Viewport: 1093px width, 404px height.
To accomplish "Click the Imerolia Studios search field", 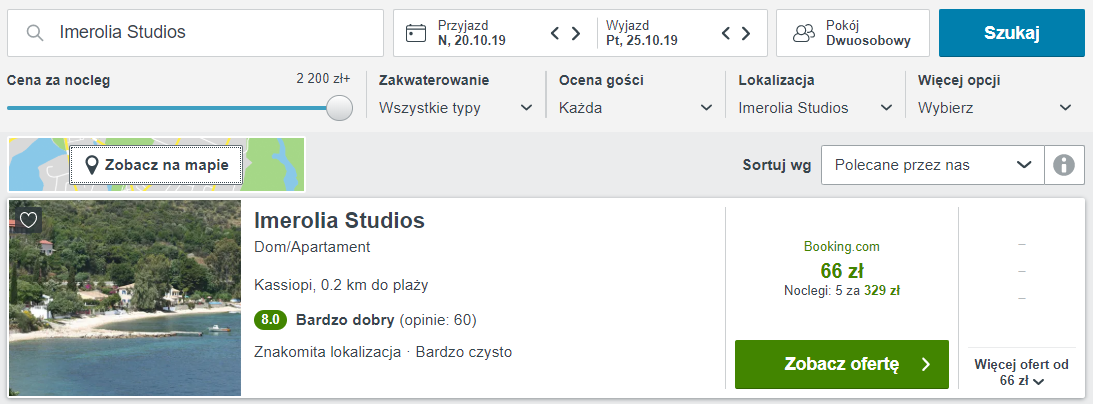I will point(195,33).
